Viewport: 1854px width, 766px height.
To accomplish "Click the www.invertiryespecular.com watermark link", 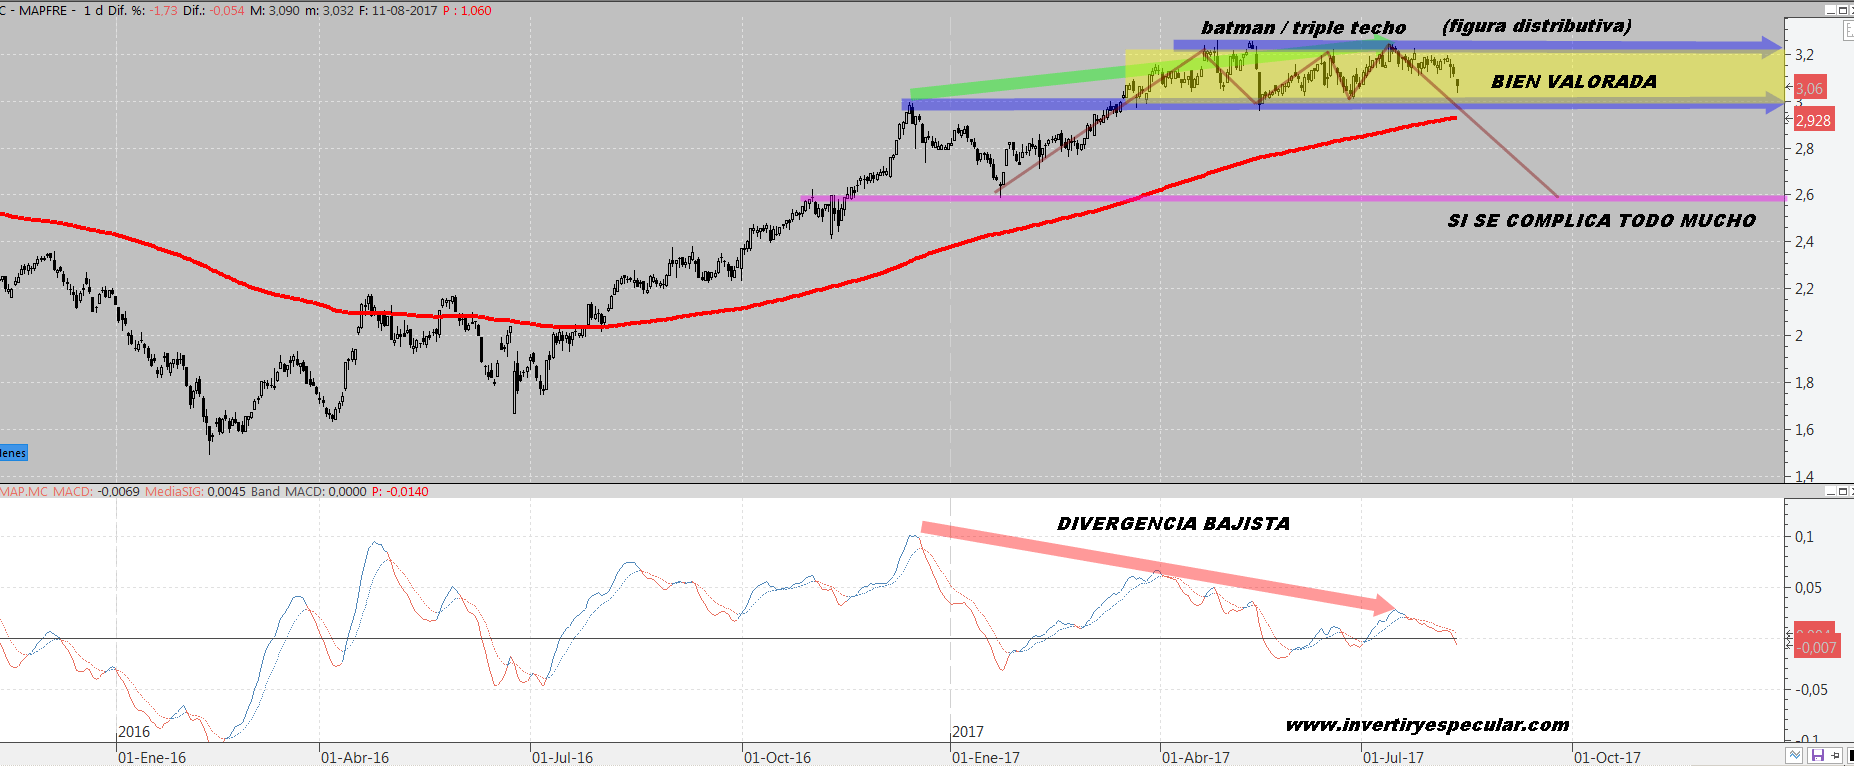I will point(1427,725).
